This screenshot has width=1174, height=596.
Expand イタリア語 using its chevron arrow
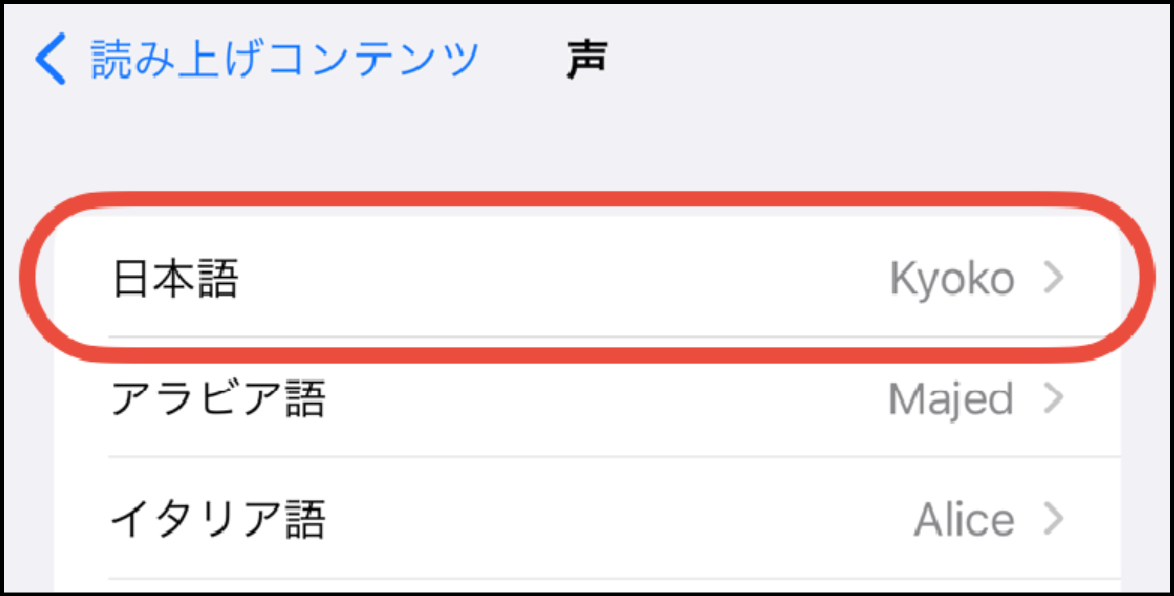pos(1051,519)
